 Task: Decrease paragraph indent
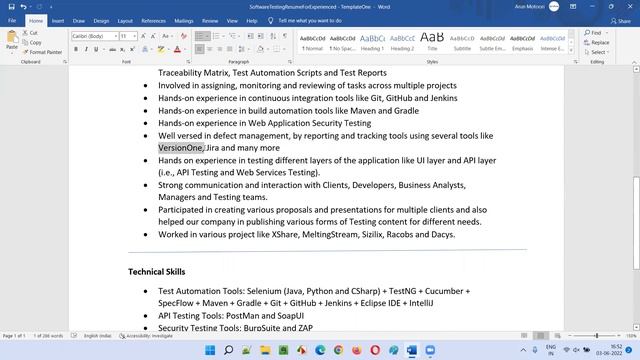(251, 36)
